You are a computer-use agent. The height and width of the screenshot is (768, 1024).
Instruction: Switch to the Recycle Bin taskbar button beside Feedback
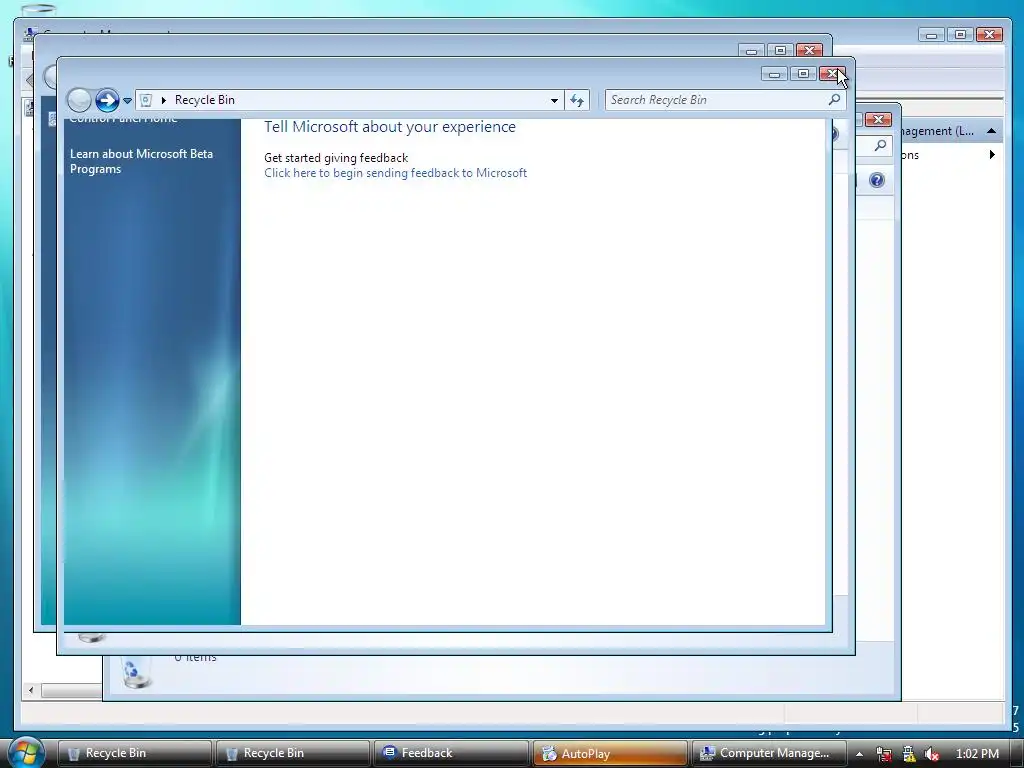click(293, 753)
